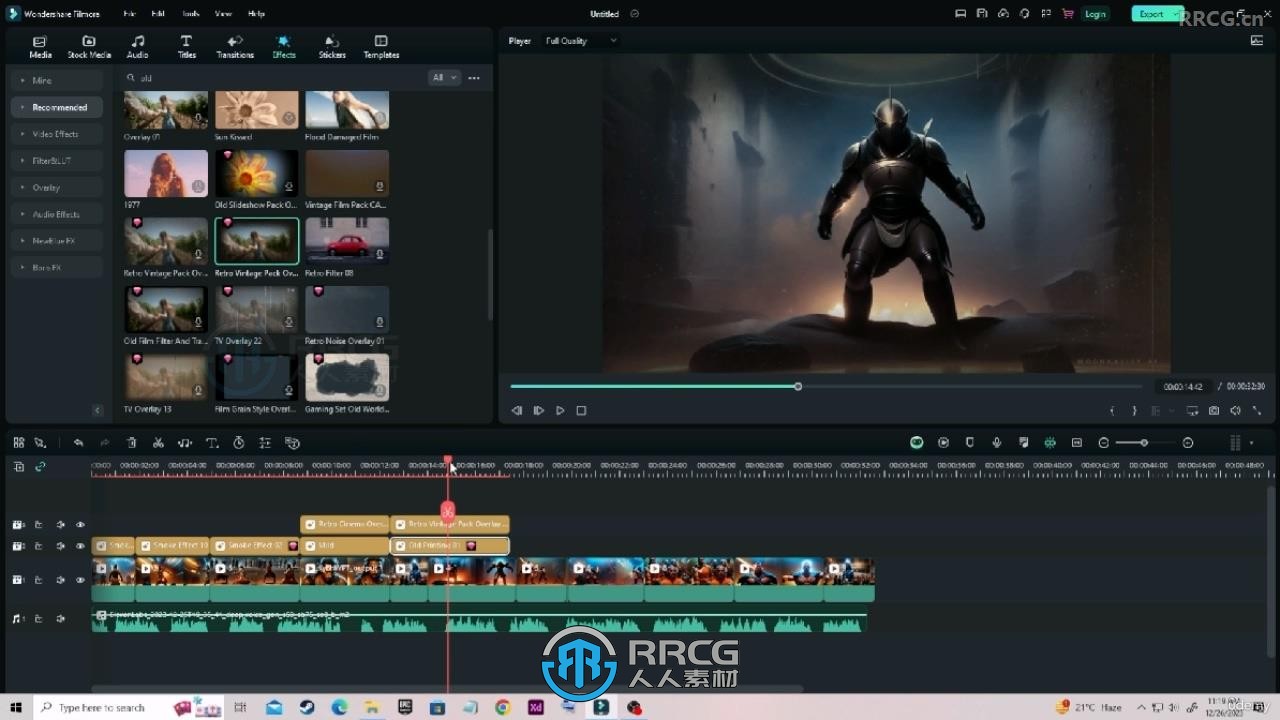Click the speed stopwatch icon in timeline toolbar
The image size is (1280, 720).
[x=238, y=442]
